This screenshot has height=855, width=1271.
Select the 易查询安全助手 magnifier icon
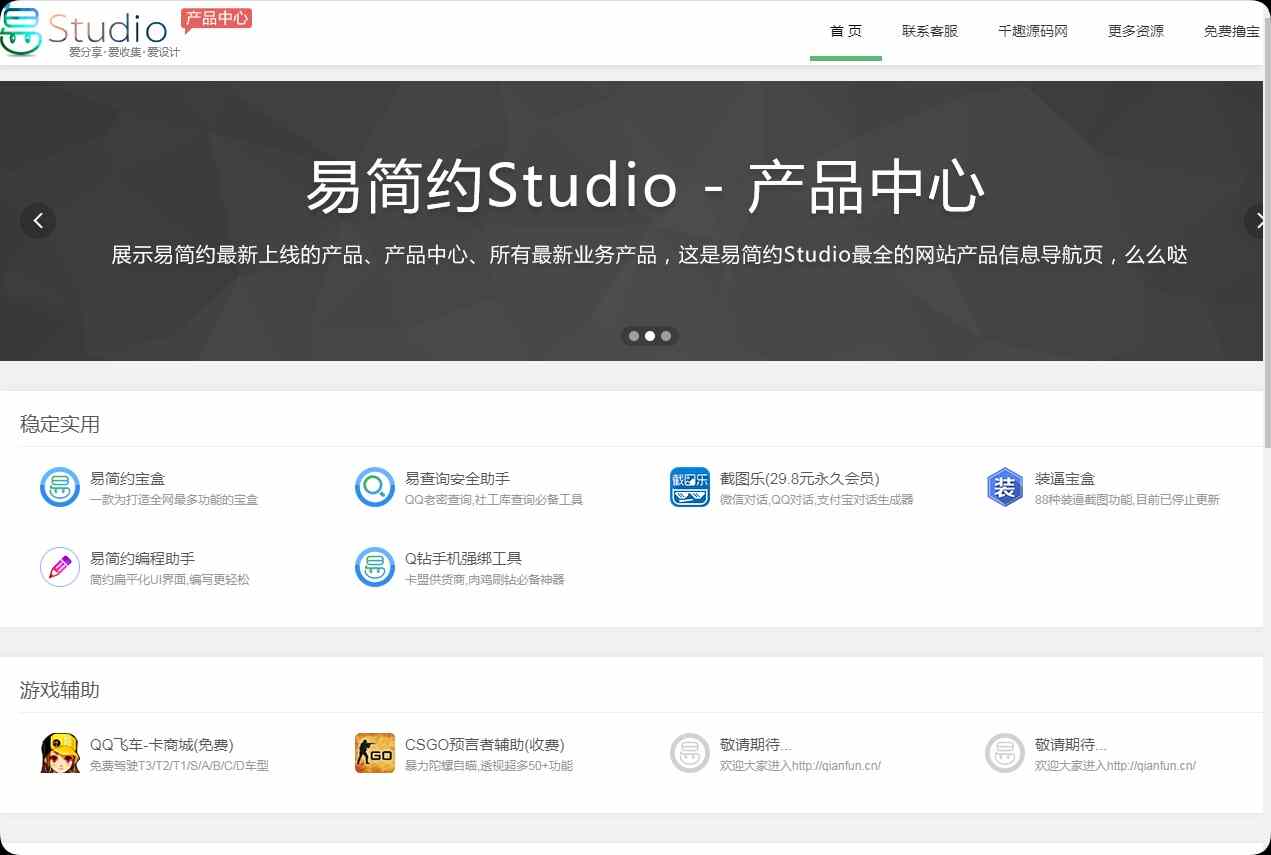click(374, 487)
